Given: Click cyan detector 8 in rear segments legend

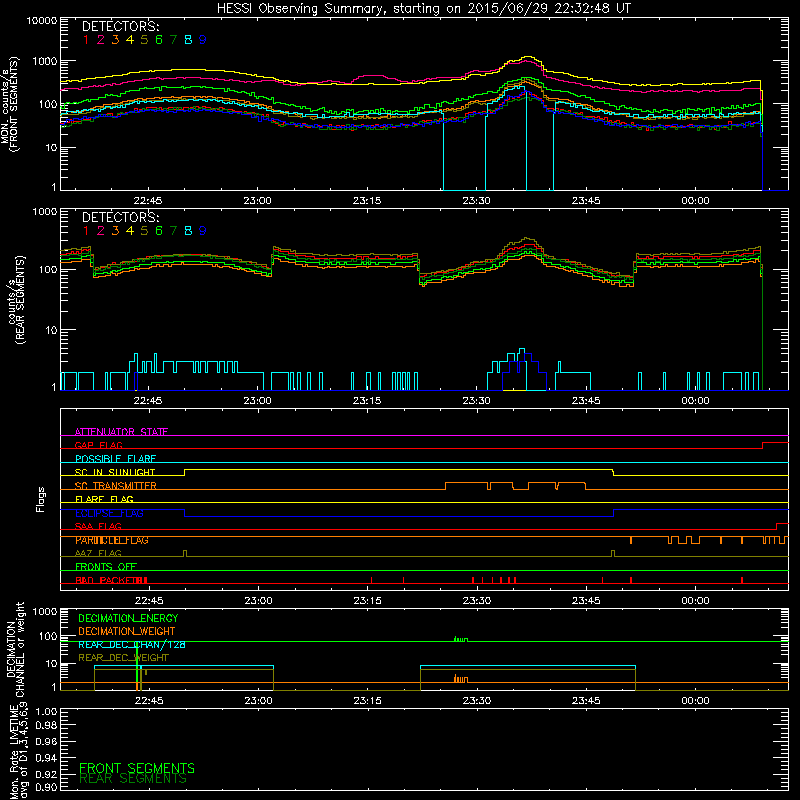Looking at the screenshot, I should tap(188, 231).
